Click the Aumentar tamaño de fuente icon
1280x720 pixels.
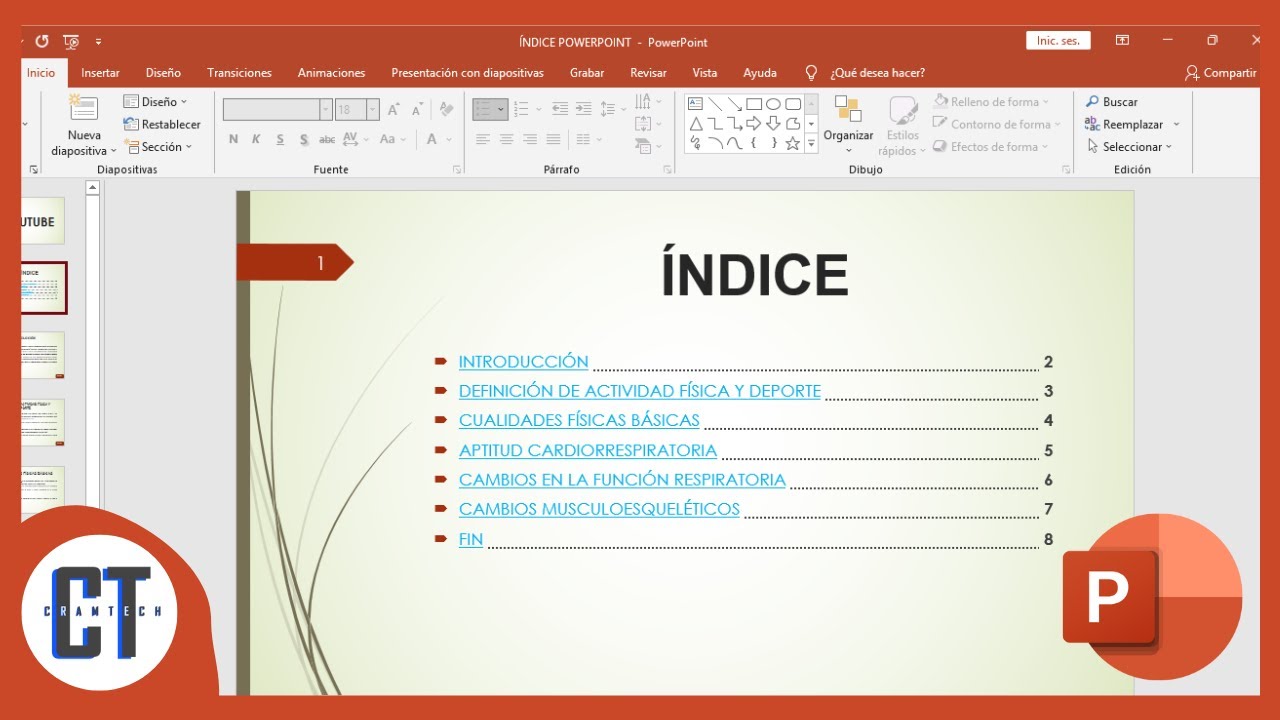(392, 108)
